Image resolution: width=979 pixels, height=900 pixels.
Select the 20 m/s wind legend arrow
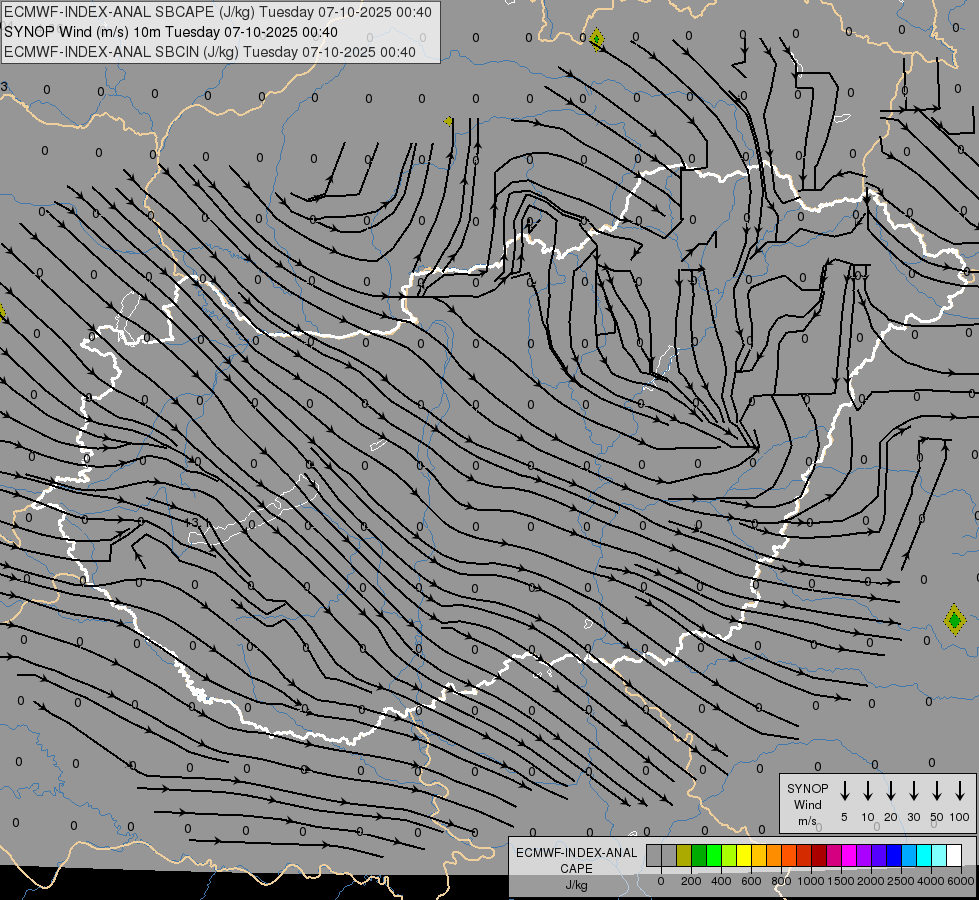[x=891, y=791]
